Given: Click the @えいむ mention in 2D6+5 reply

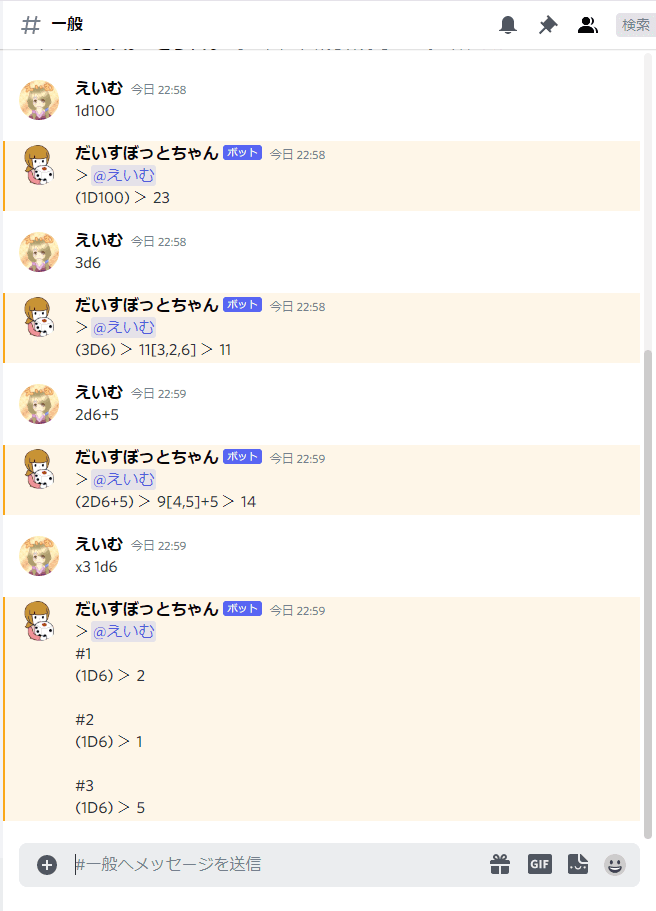Looking at the screenshot, I should point(124,479).
